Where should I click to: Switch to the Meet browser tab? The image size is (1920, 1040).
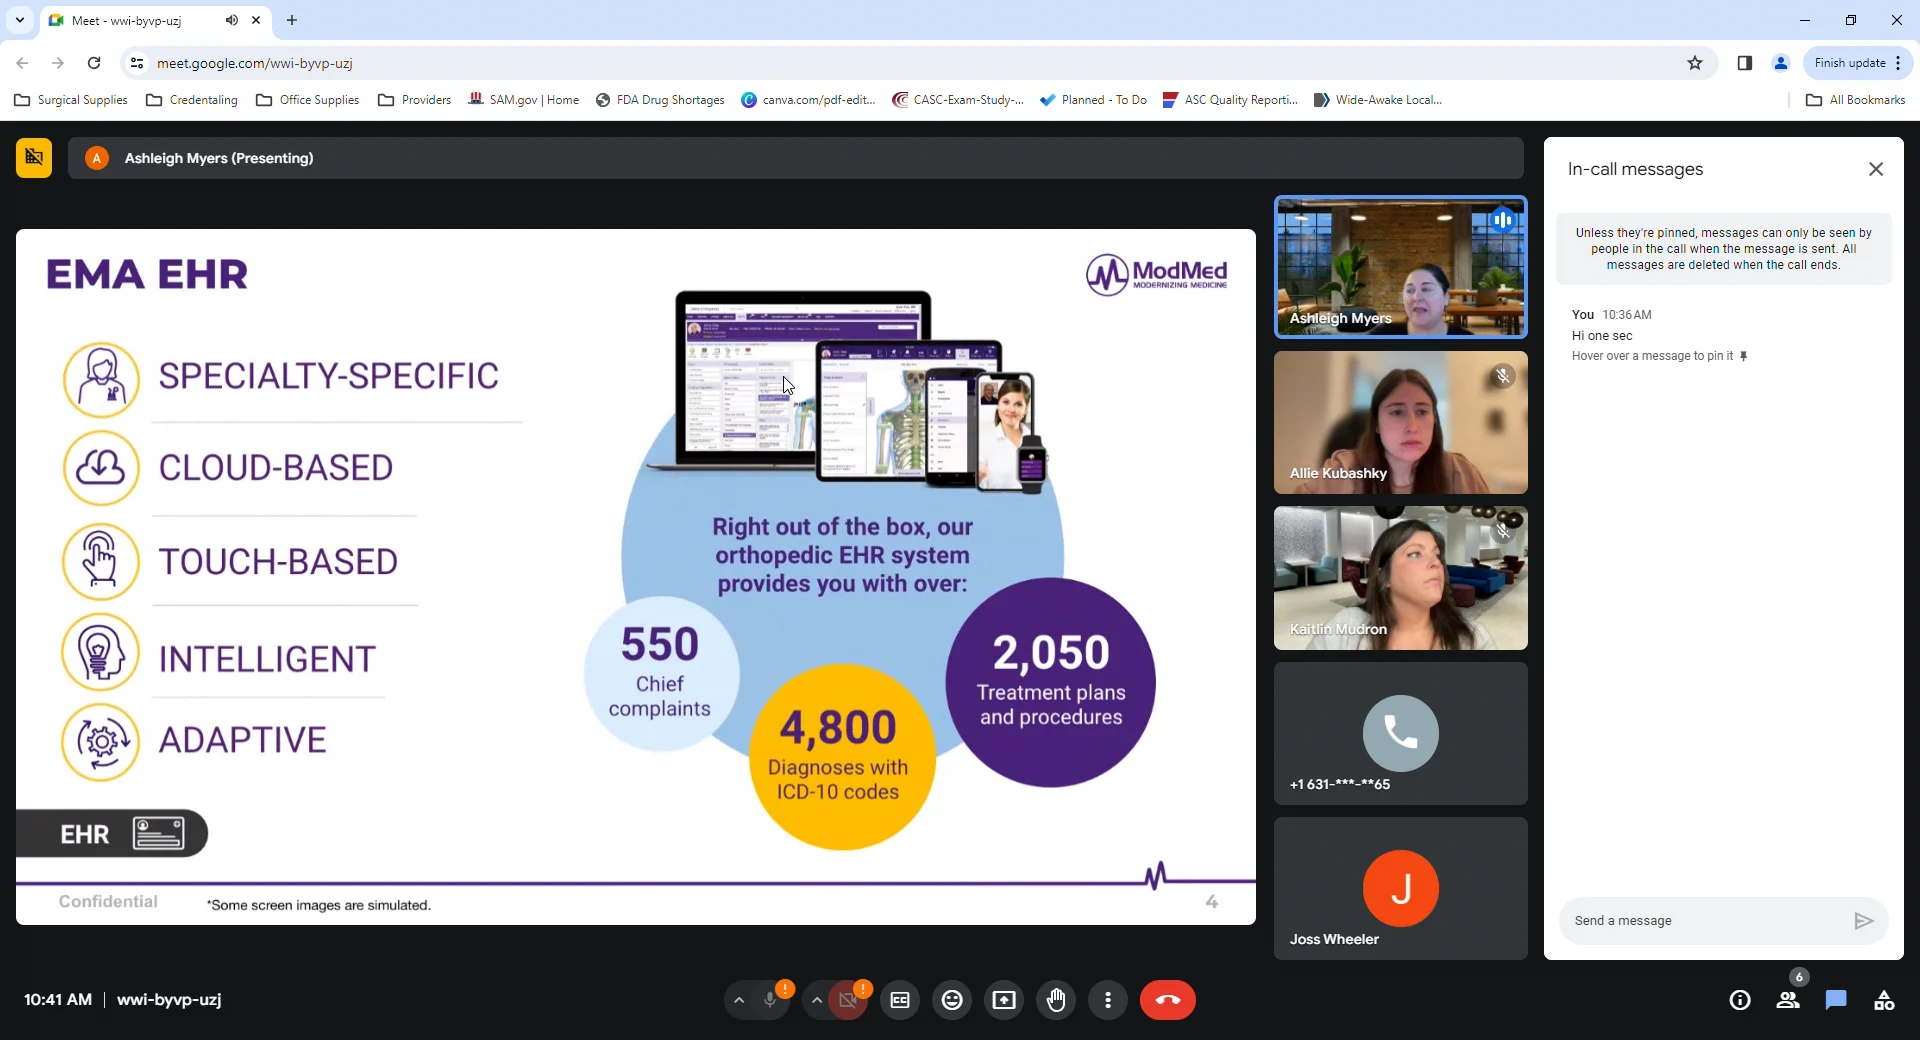click(x=130, y=20)
